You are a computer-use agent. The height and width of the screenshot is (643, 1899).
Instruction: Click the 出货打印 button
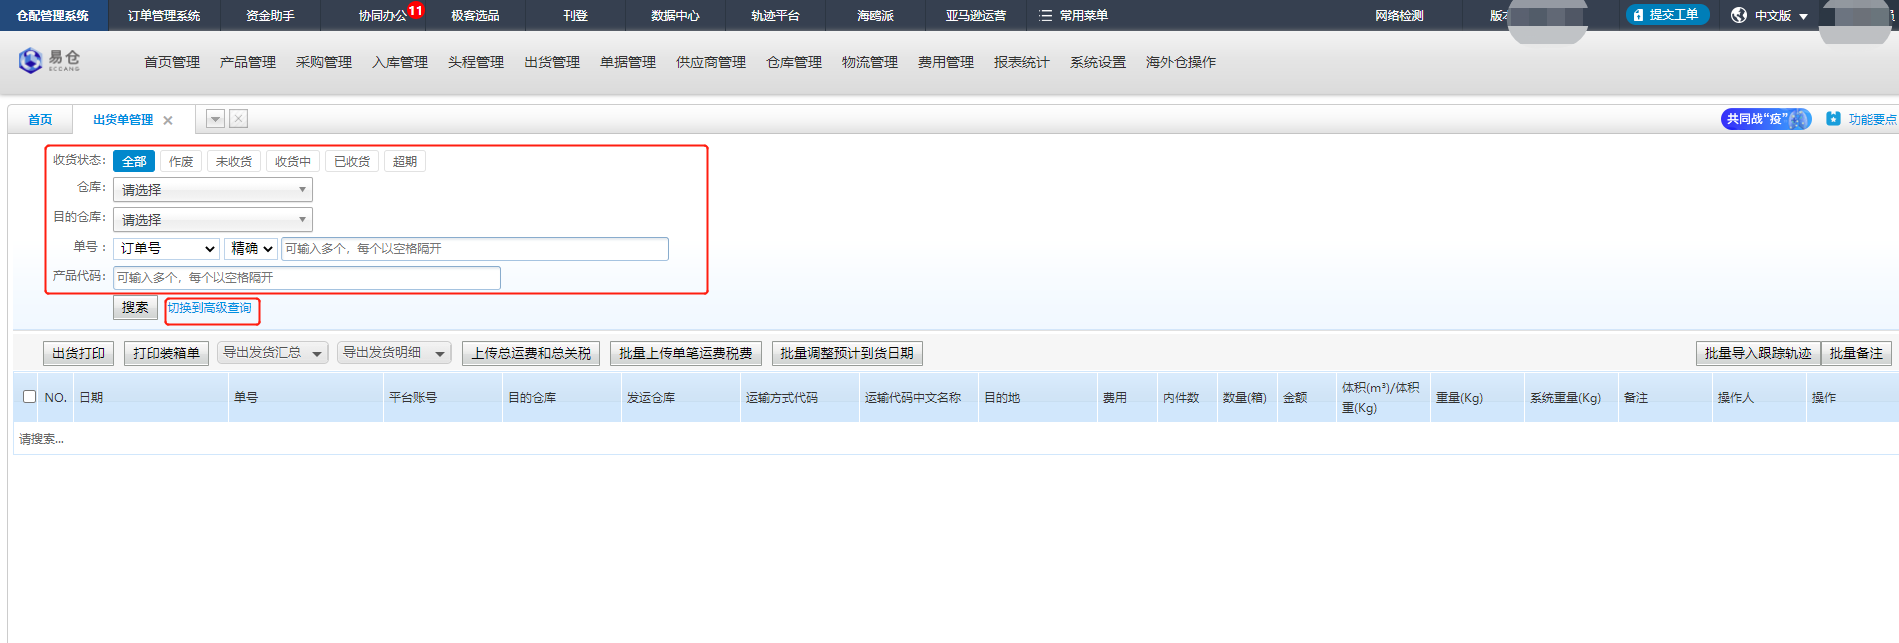click(78, 354)
